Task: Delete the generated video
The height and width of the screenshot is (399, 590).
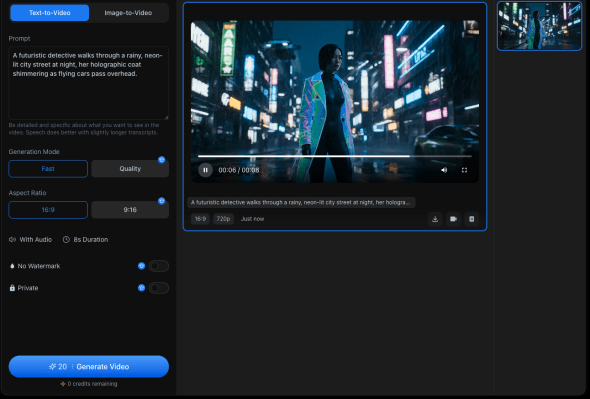Action: click(472, 219)
